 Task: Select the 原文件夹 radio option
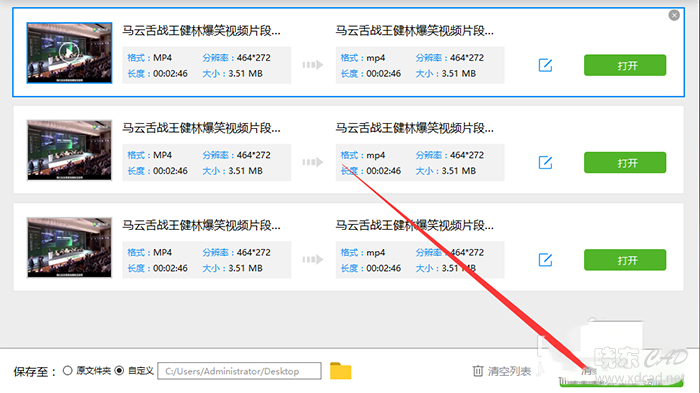(x=67, y=371)
